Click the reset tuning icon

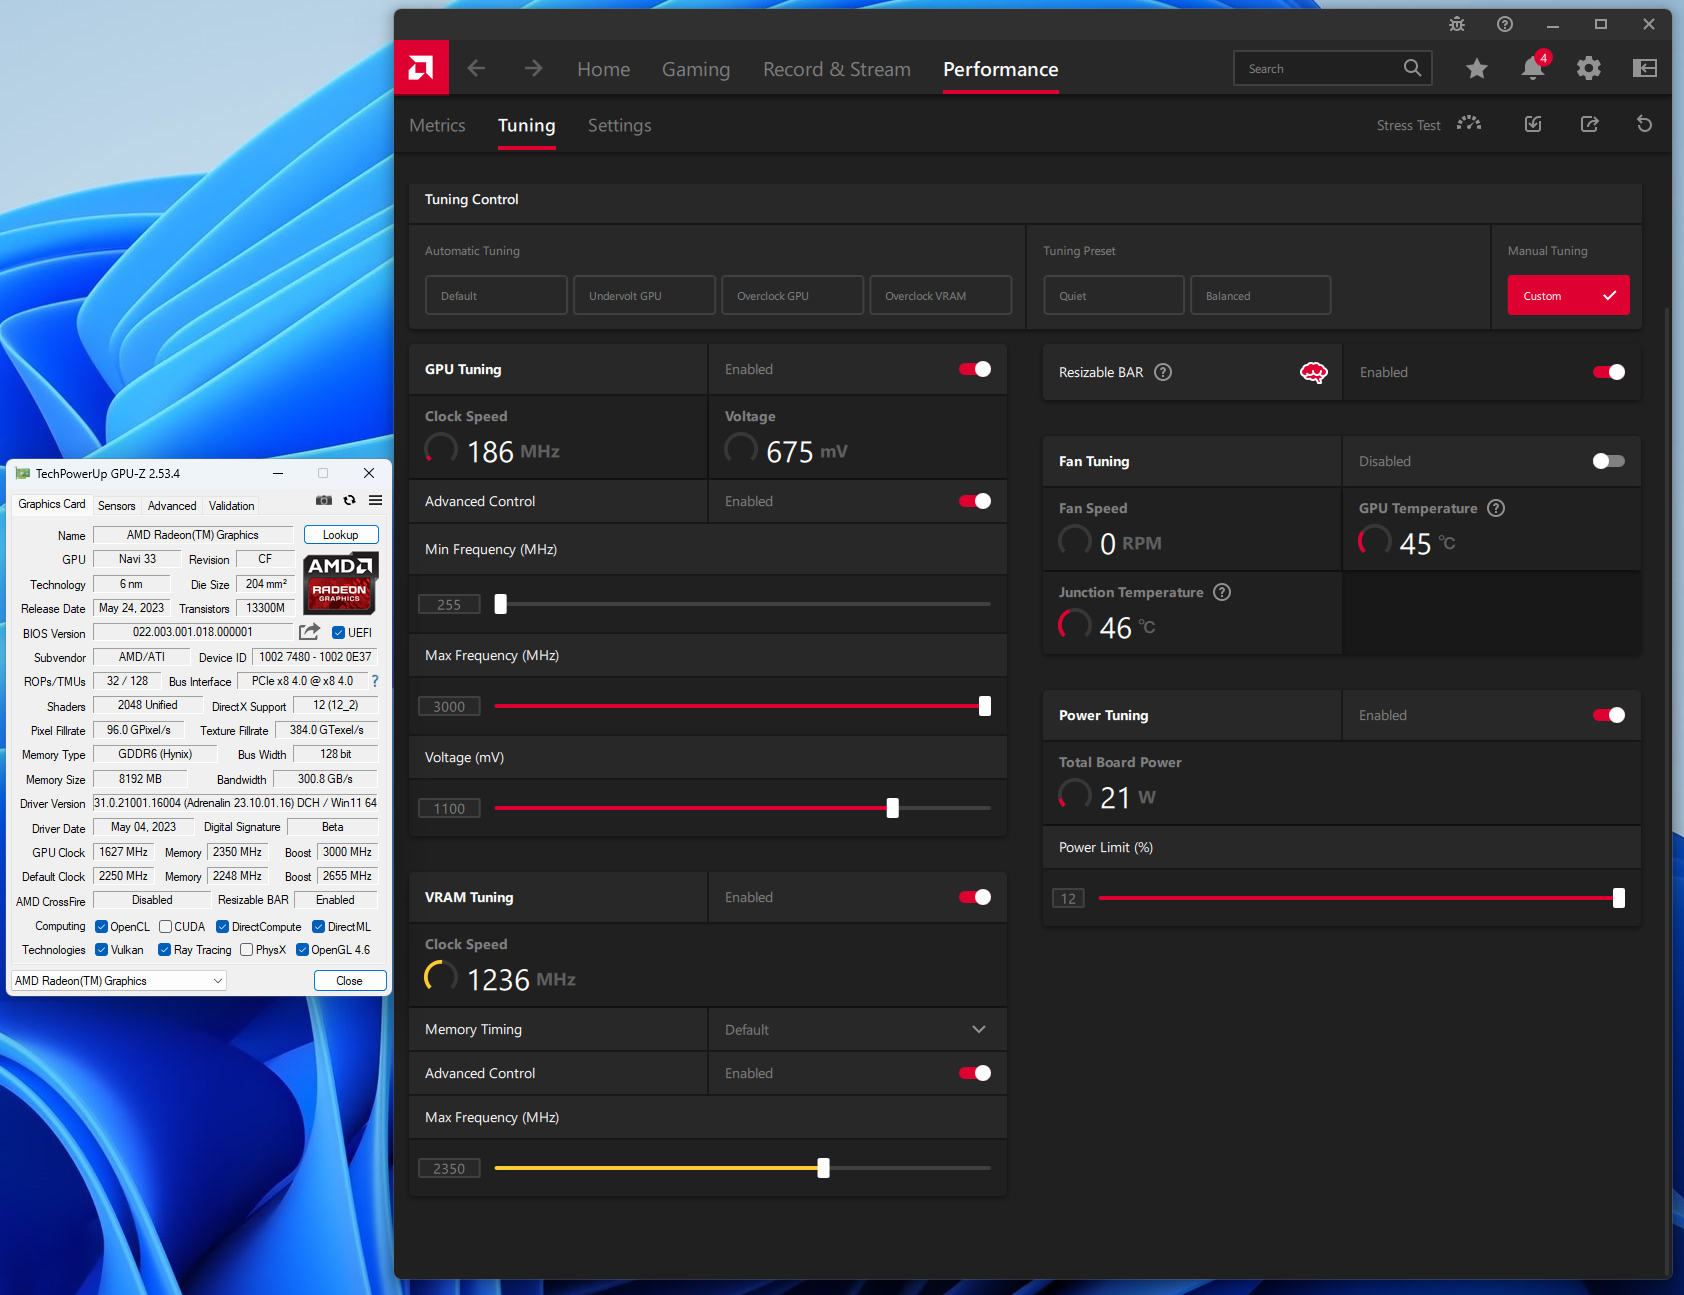click(1645, 124)
